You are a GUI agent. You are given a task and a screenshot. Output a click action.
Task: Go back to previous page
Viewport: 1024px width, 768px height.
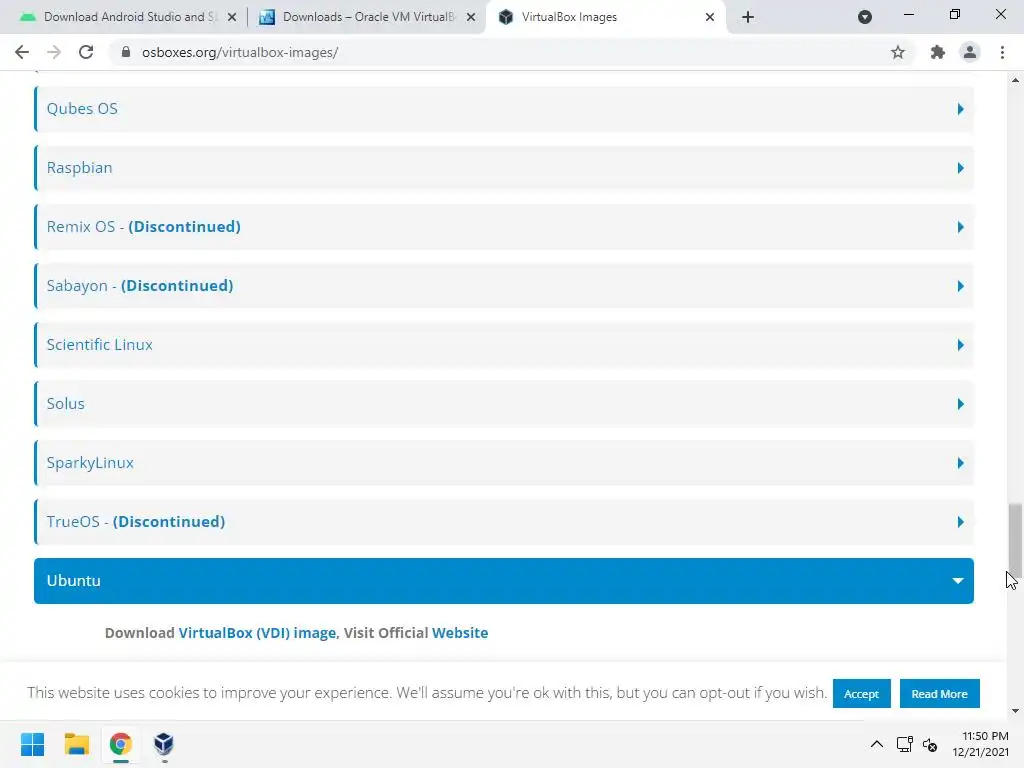pos(22,52)
